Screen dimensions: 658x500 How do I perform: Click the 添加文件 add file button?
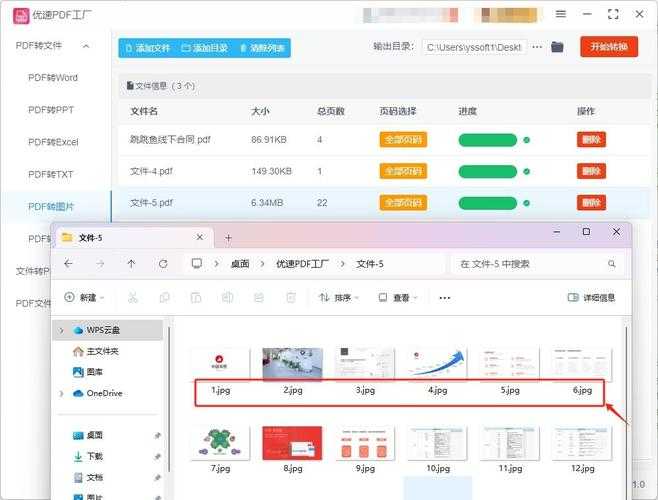[148, 48]
